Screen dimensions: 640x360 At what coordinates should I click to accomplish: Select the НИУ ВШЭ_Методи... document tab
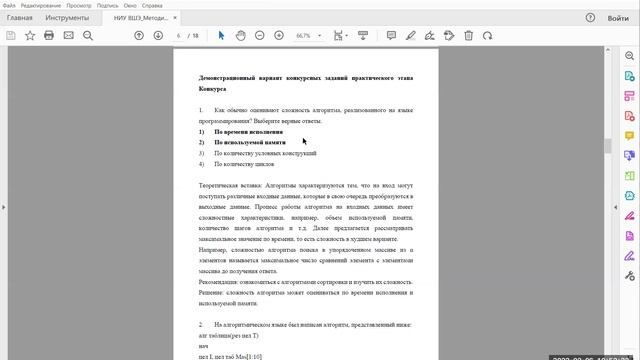tap(140, 18)
